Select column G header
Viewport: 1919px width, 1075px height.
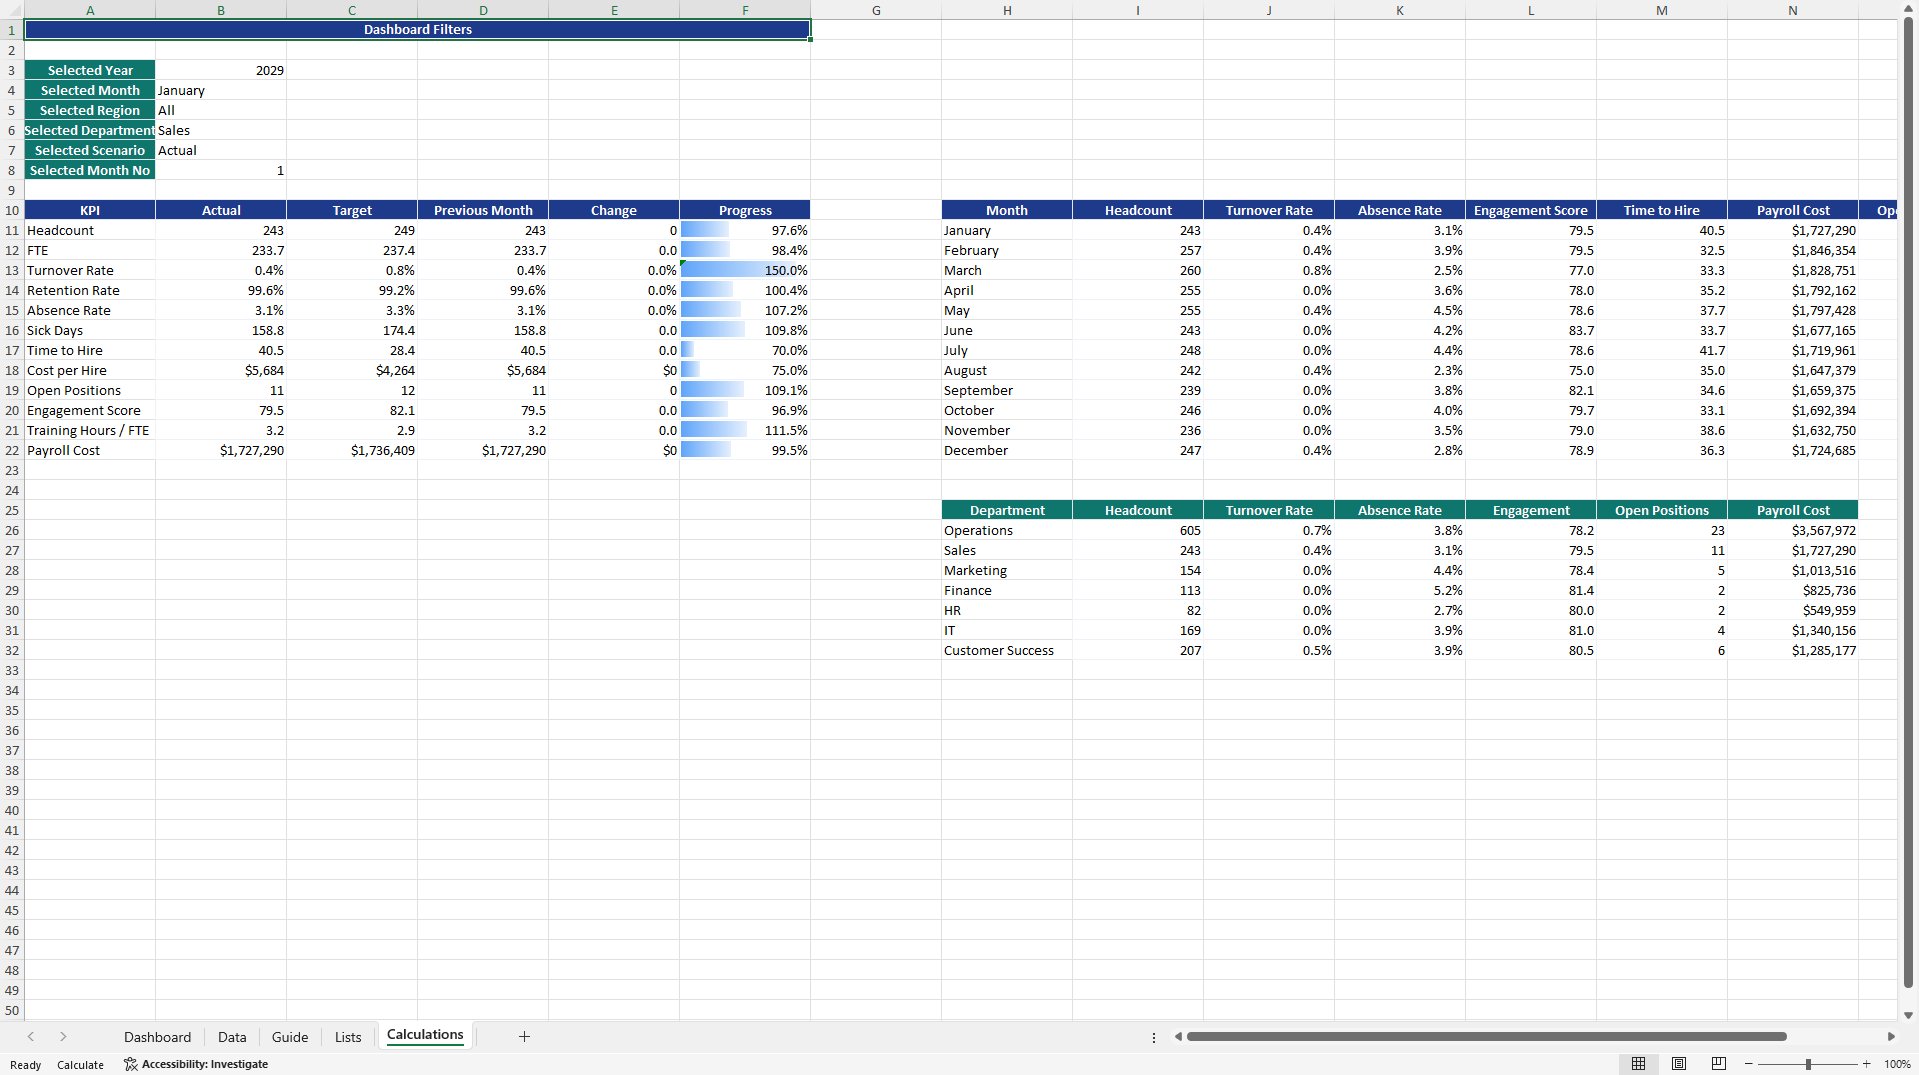(x=876, y=10)
